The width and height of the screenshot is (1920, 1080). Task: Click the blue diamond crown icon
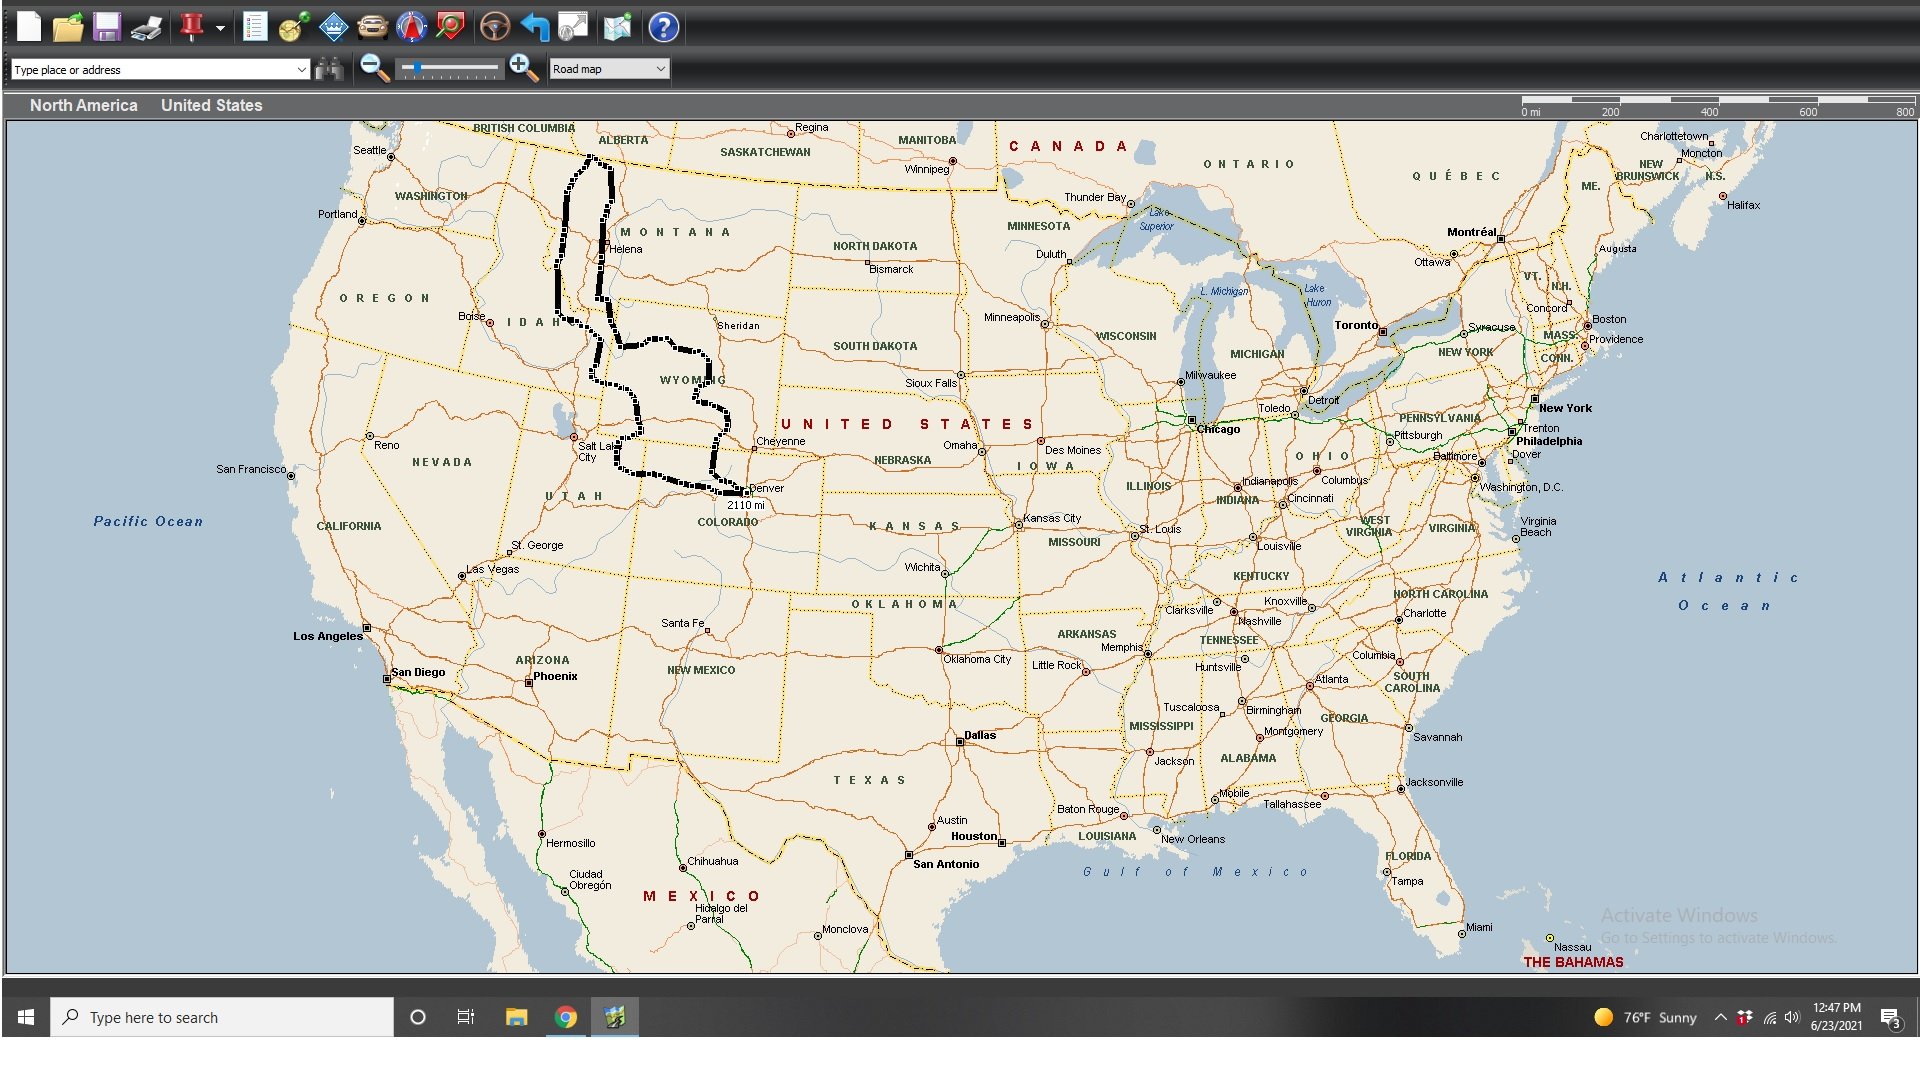(x=333, y=27)
